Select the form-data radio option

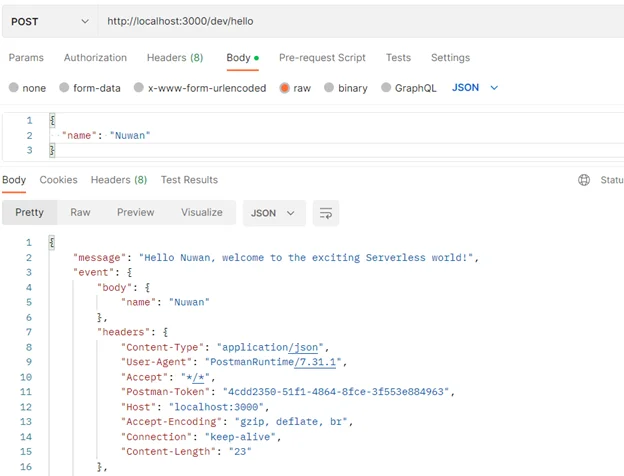coord(65,88)
